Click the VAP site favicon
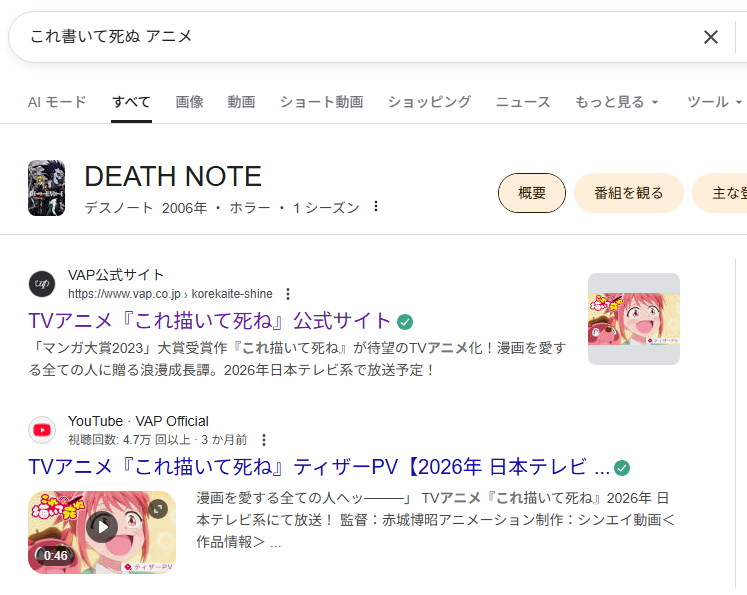This screenshot has width=747, height=595. point(42,284)
